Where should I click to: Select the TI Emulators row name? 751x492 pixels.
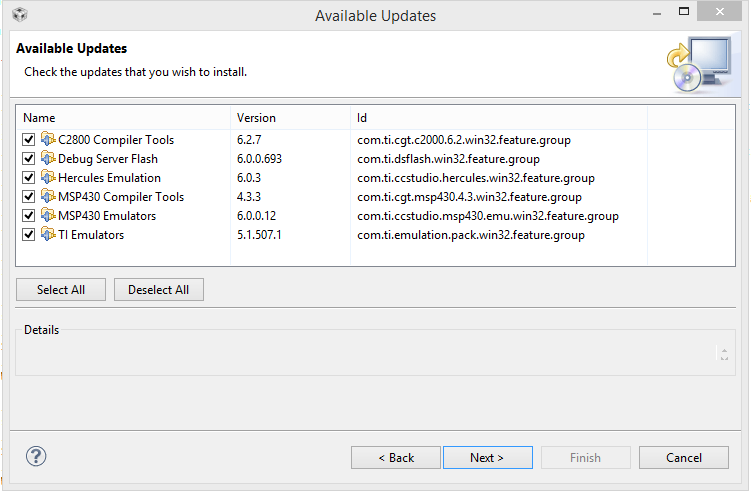pos(91,235)
